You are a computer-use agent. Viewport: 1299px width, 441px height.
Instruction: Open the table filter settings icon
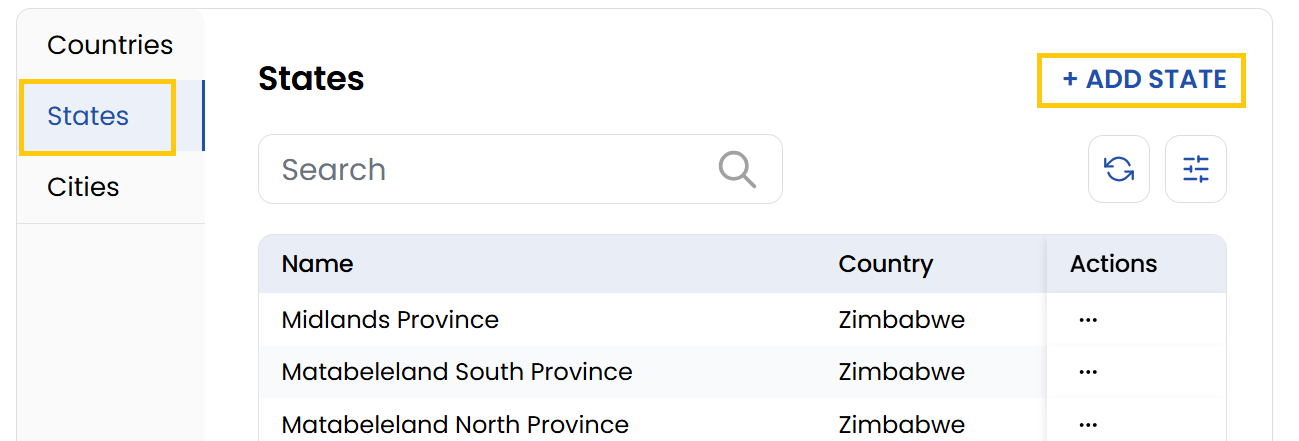click(x=1196, y=169)
